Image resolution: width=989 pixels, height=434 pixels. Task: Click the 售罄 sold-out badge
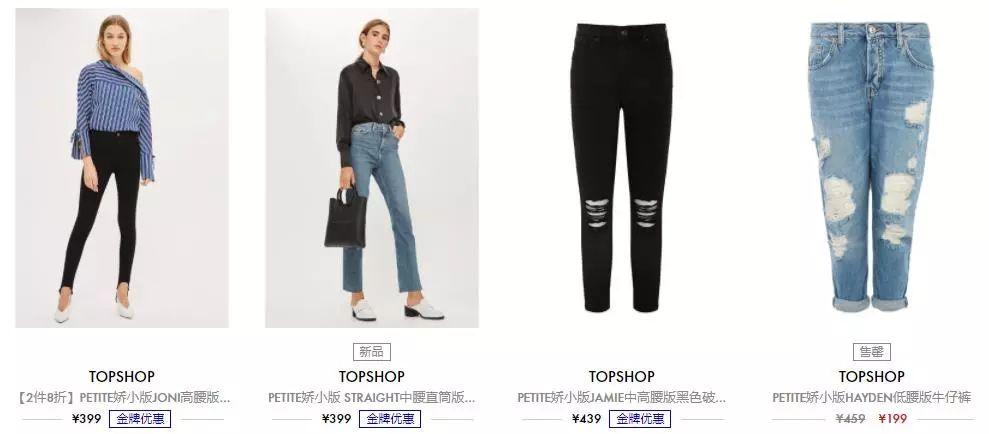click(x=872, y=352)
